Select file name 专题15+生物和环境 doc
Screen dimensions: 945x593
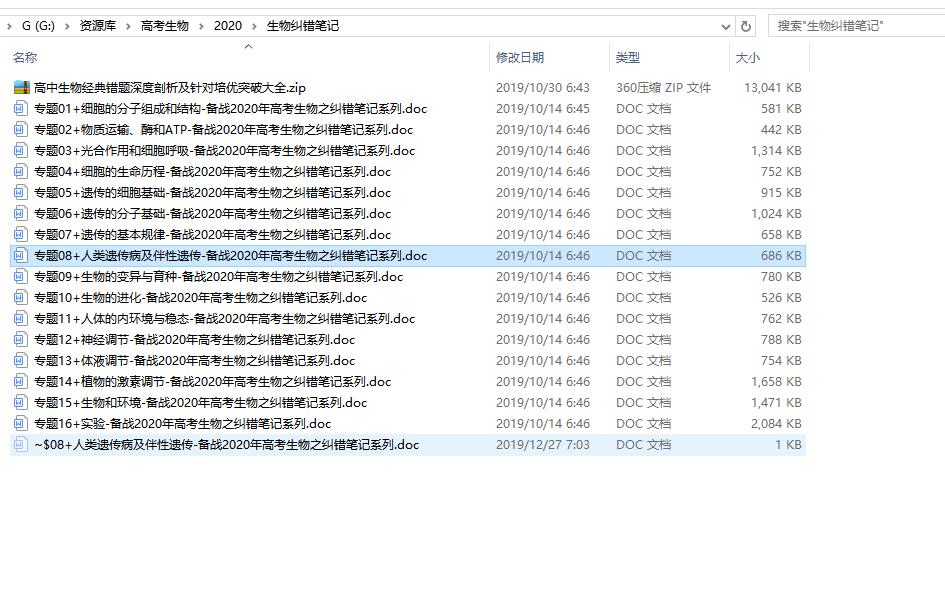(x=200, y=403)
